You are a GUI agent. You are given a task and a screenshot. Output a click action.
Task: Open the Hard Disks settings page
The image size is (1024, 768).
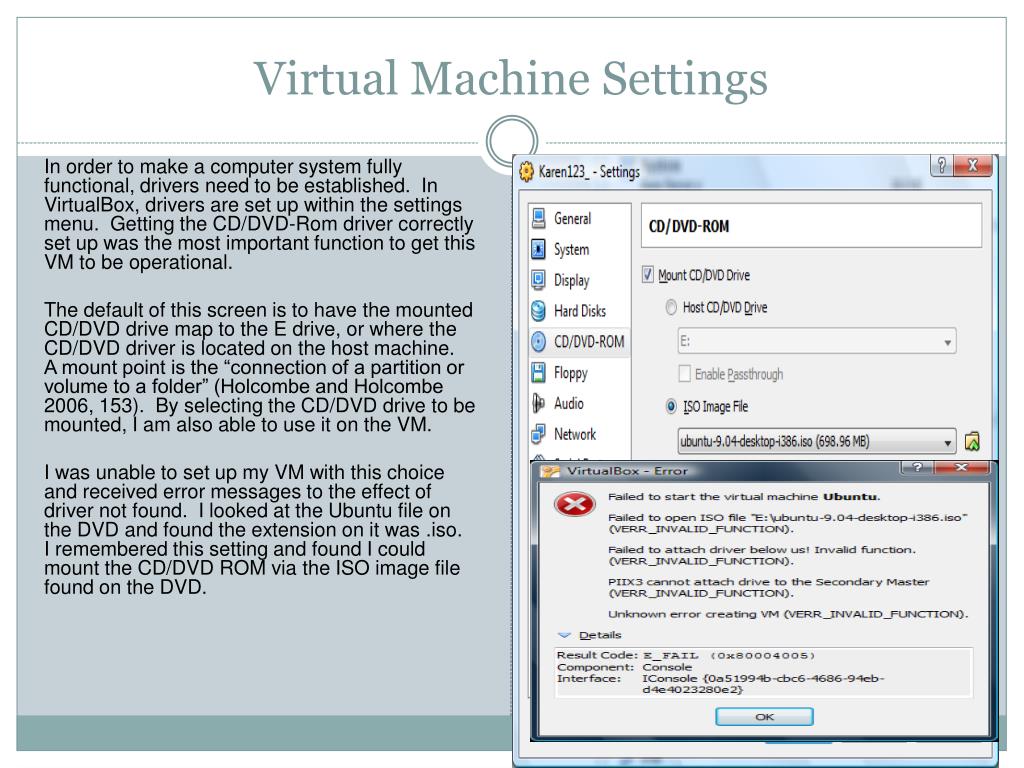(x=580, y=311)
